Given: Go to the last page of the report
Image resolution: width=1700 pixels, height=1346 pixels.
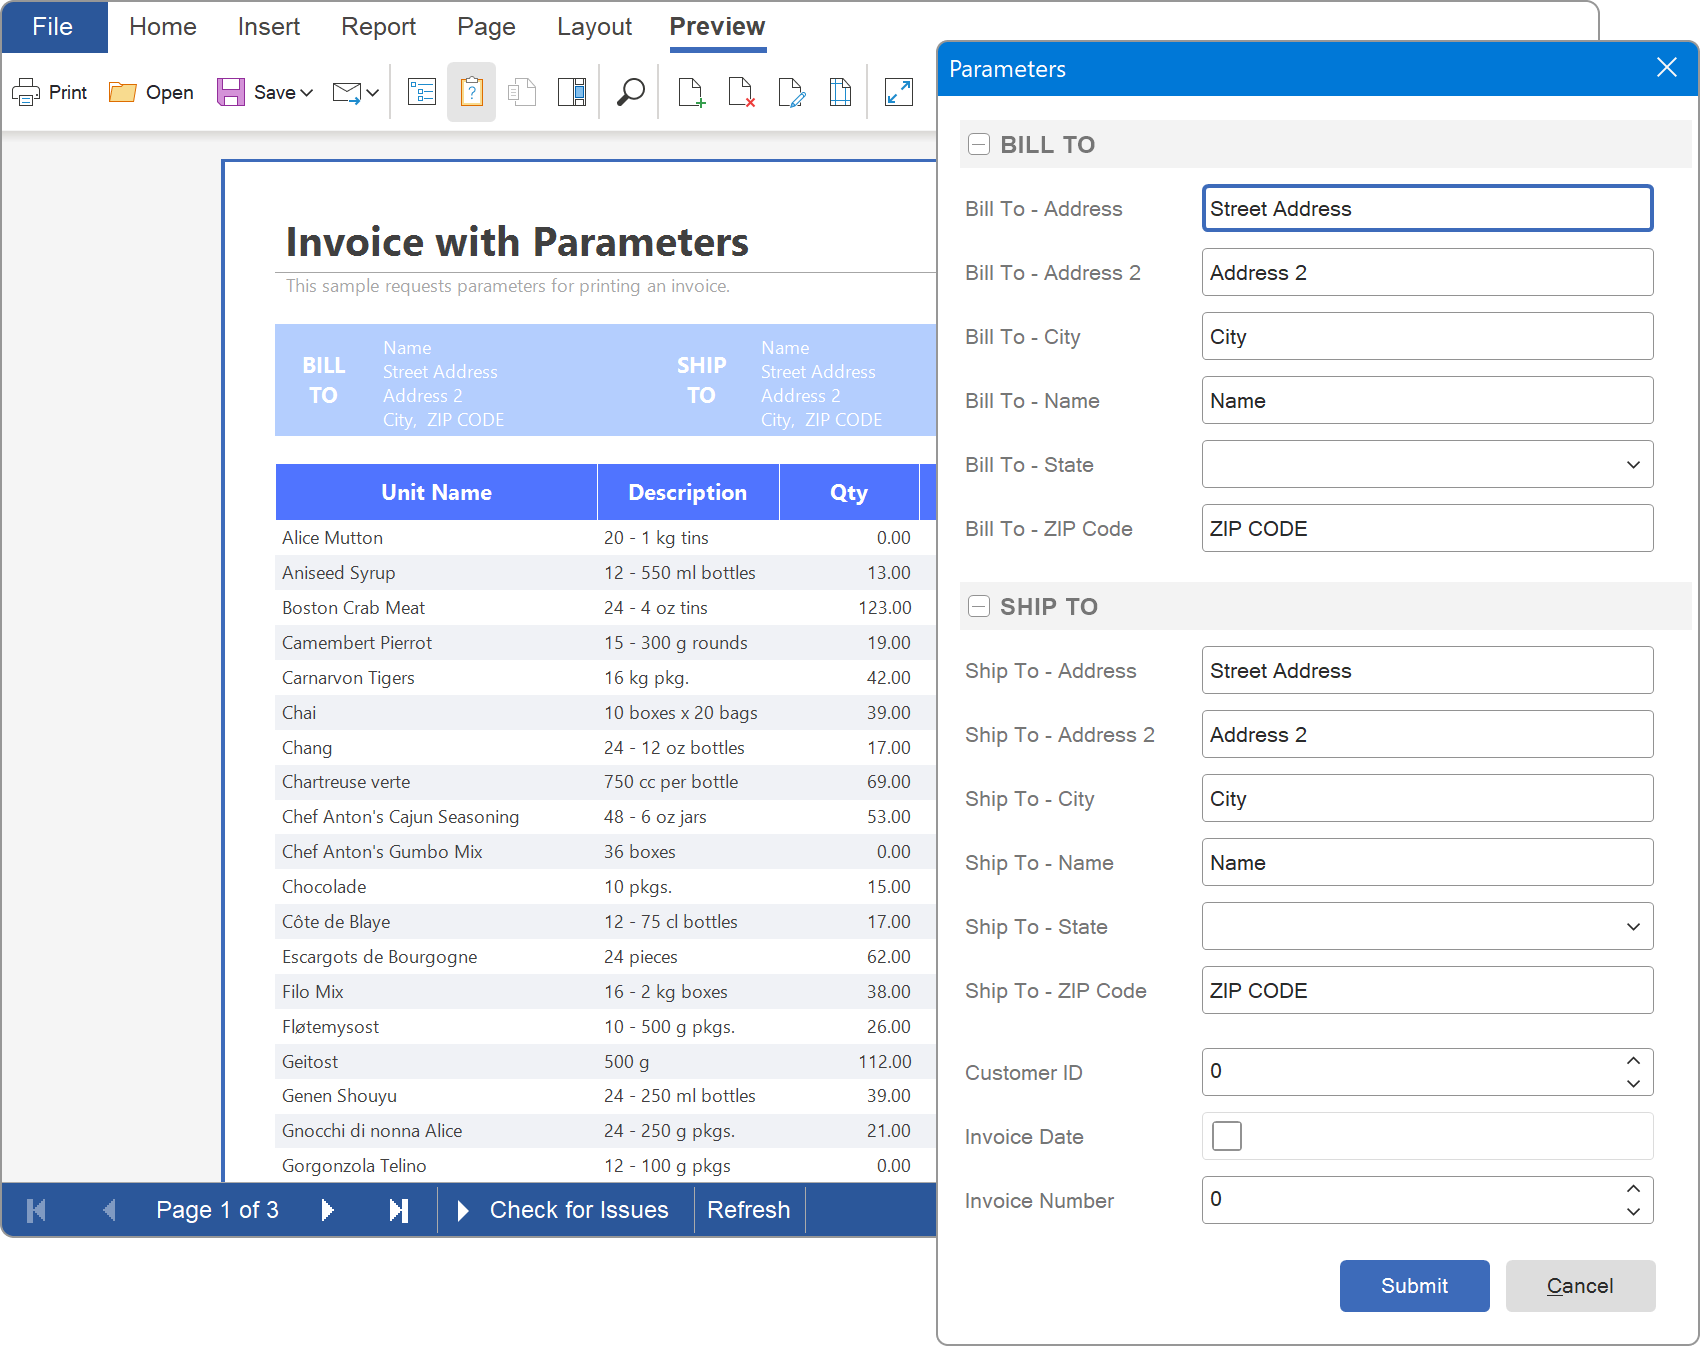Looking at the screenshot, I should coord(399,1211).
